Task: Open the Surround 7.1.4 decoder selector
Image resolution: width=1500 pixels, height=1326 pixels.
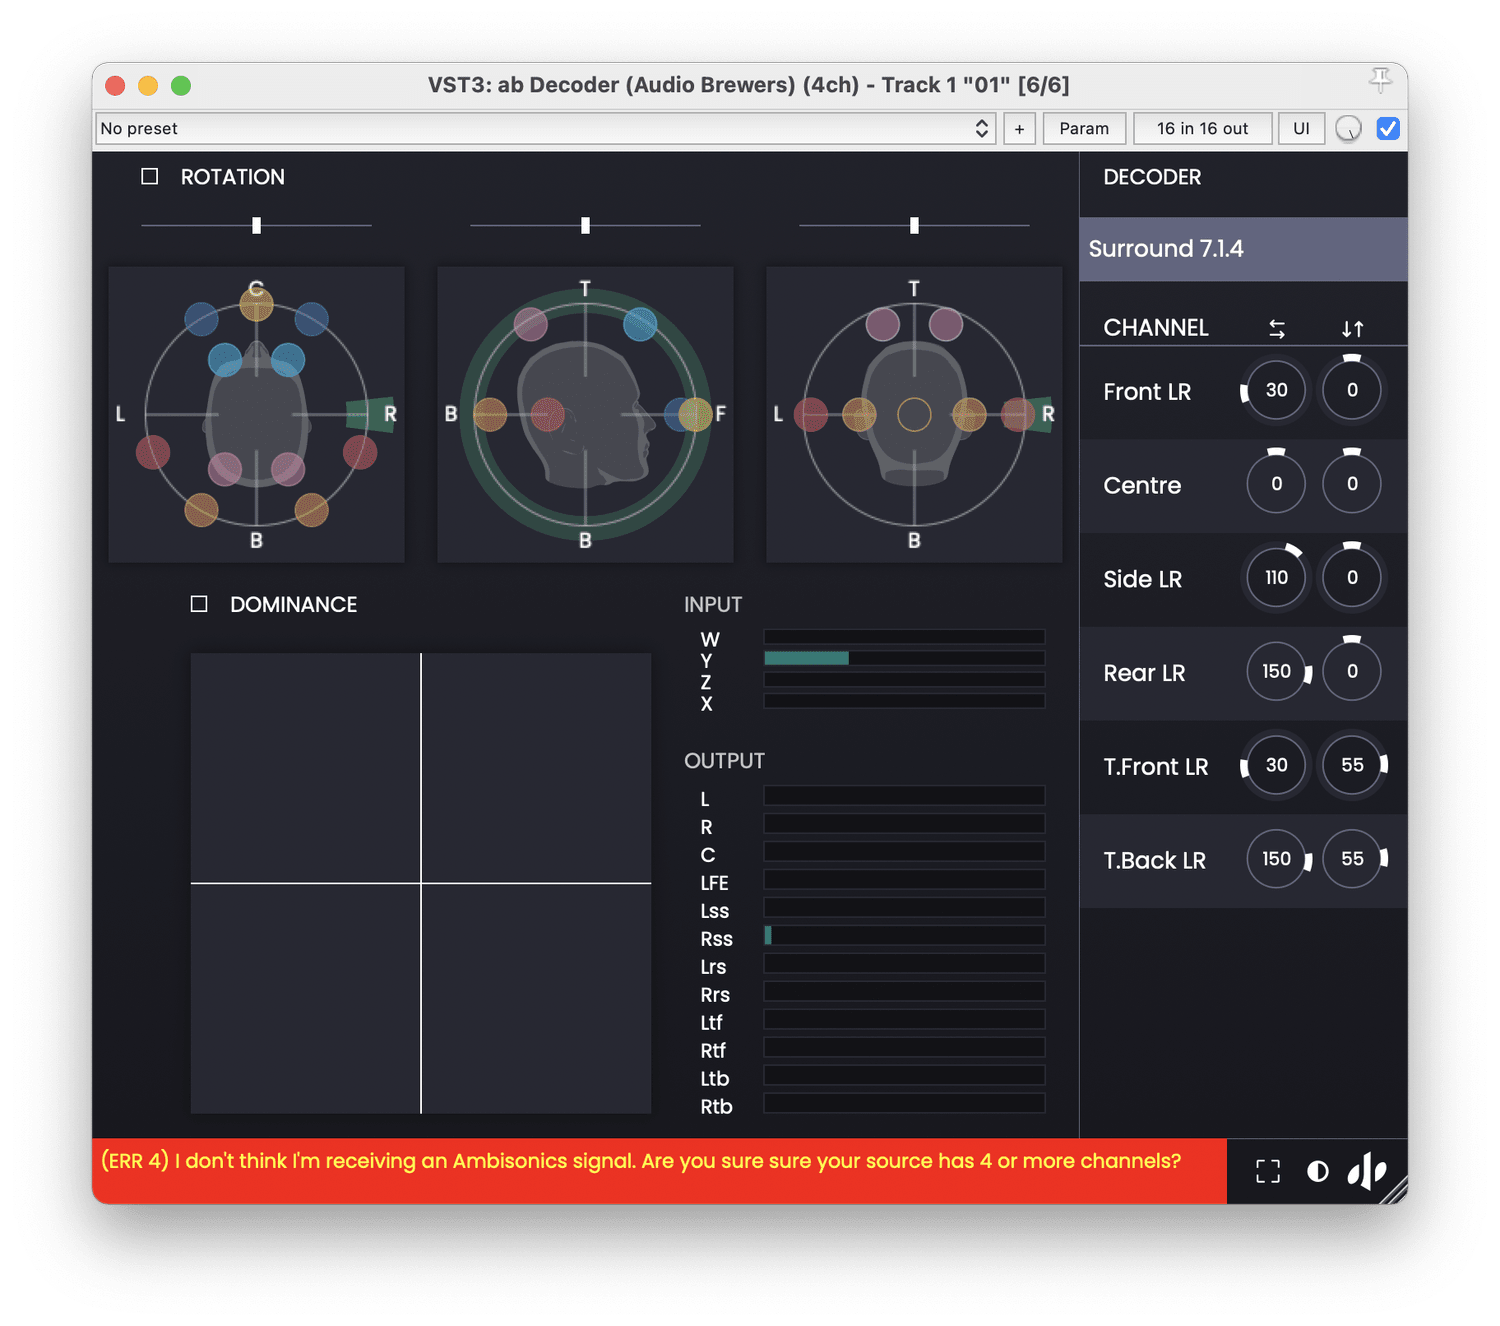Action: [x=1243, y=249]
